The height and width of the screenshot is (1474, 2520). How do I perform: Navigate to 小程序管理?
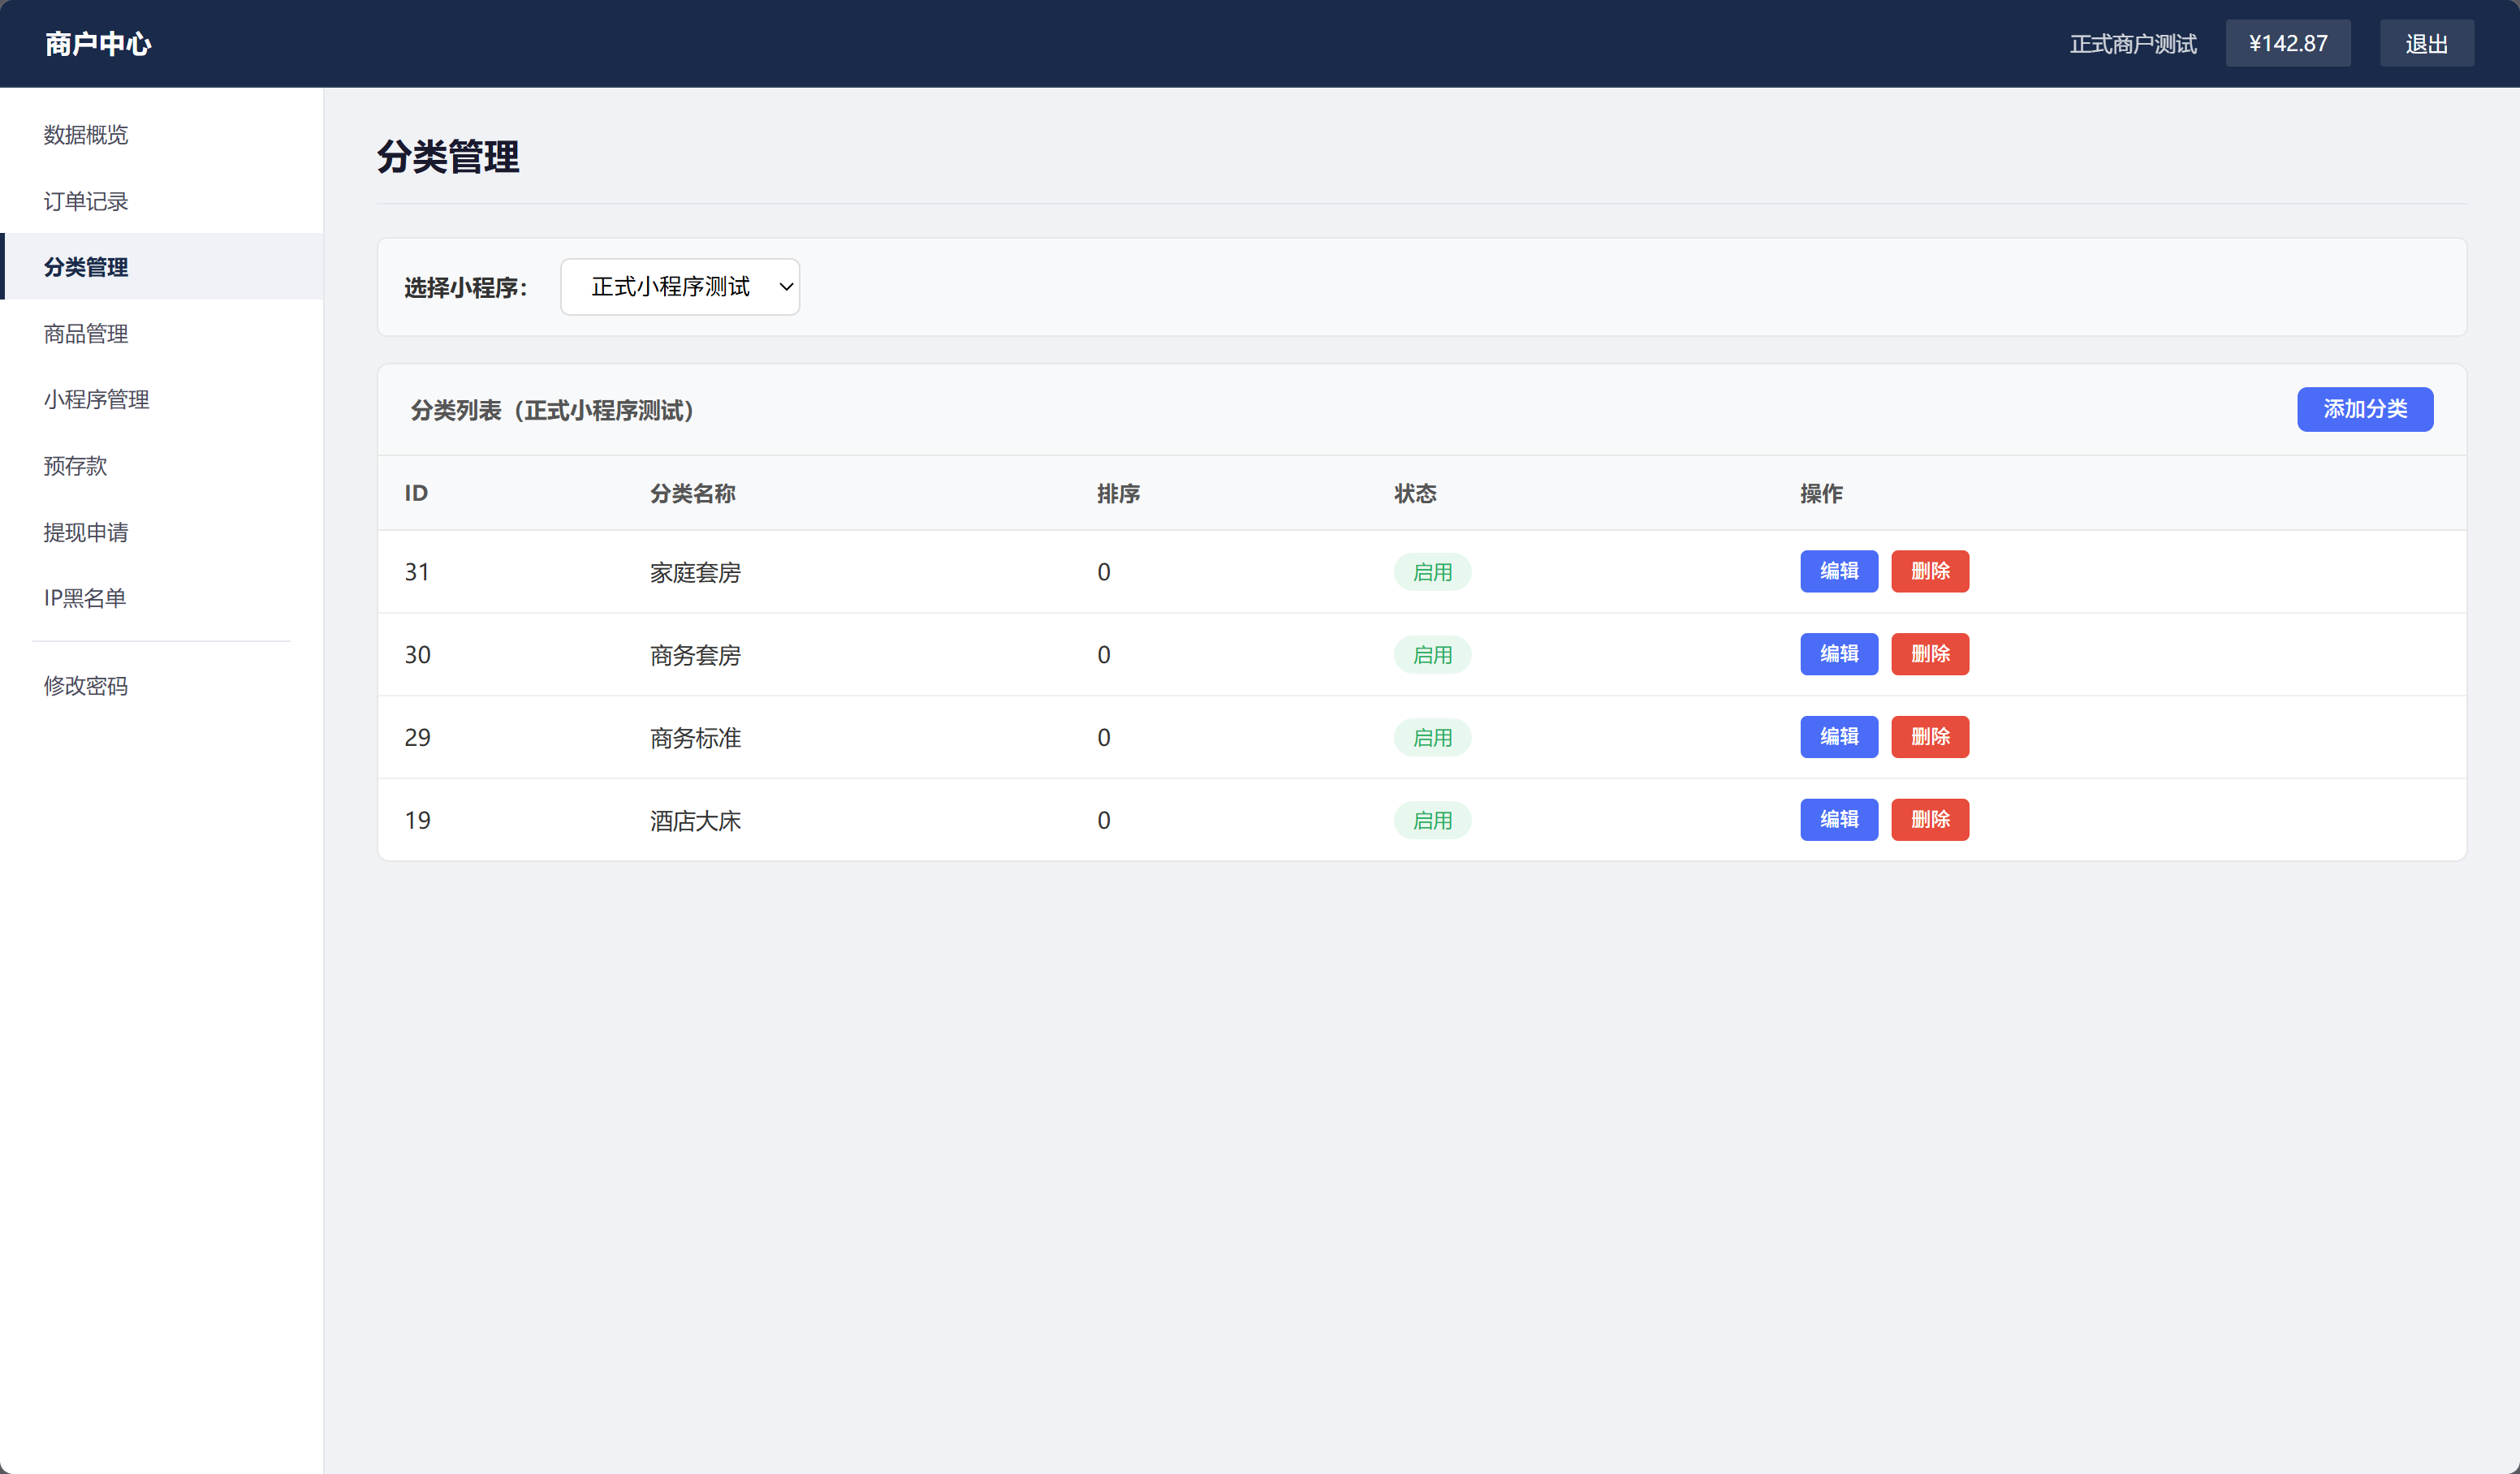click(x=162, y=399)
